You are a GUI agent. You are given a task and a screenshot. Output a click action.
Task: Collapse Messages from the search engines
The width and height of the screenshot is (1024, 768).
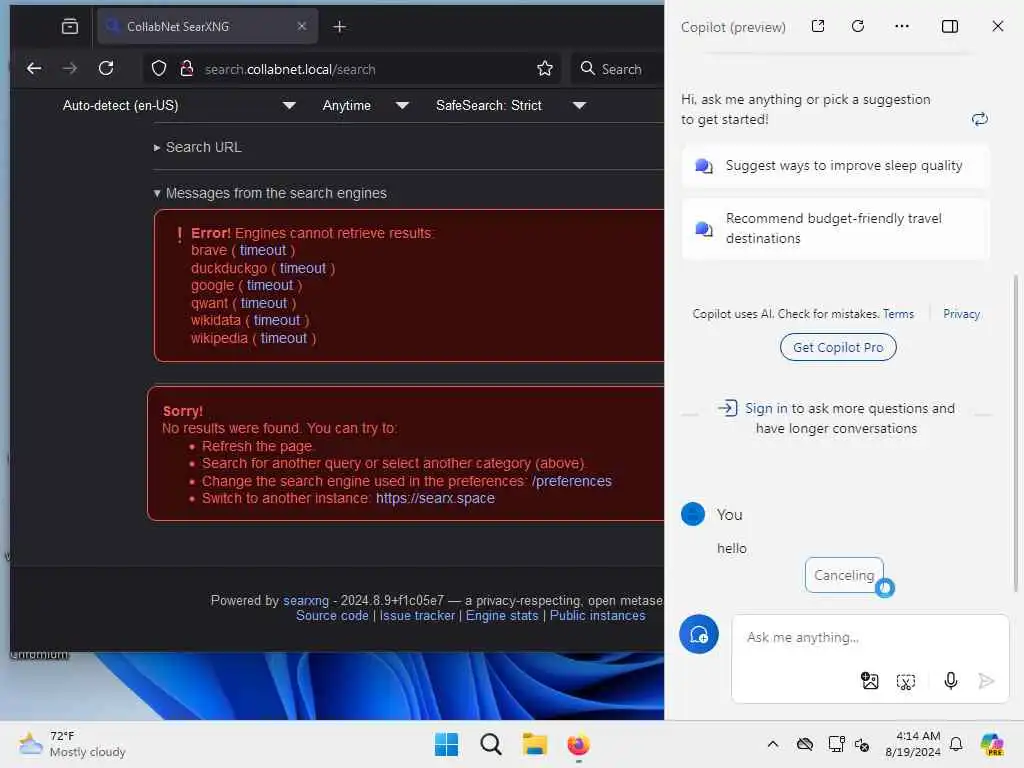pos(270,193)
